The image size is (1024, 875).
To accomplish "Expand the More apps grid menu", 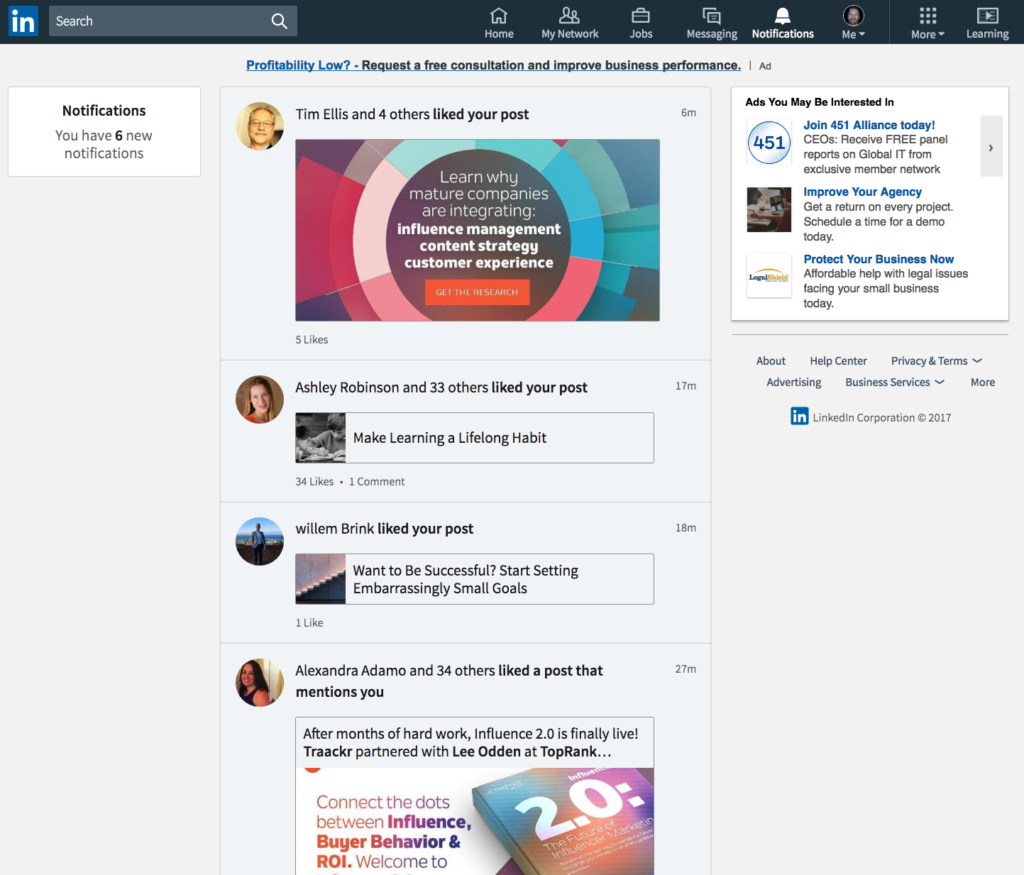I will pos(927,23).
